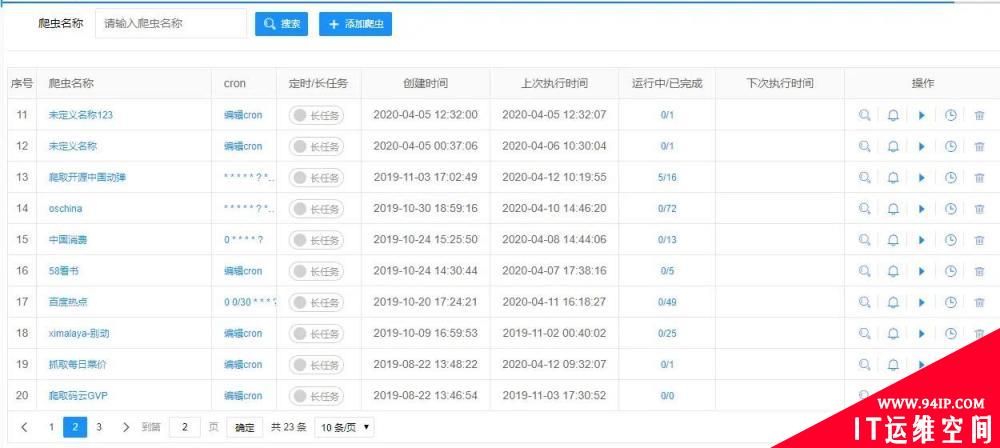
Task: Open 0/72 running count for oschina
Action: [x=667, y=209]
